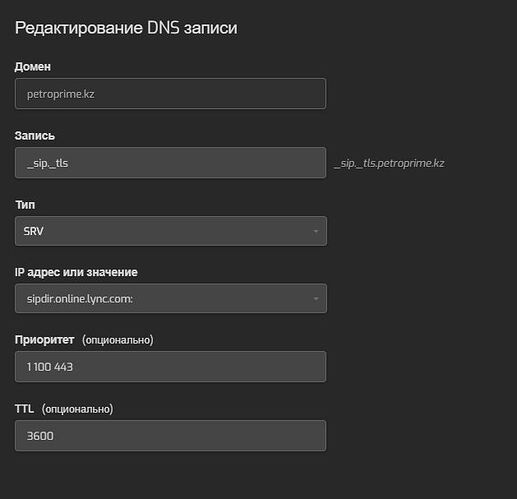Viewport: 517px width, 499px height.
Task: Focus the Домен field containing petroprime.kz
Action: point(170,94)
